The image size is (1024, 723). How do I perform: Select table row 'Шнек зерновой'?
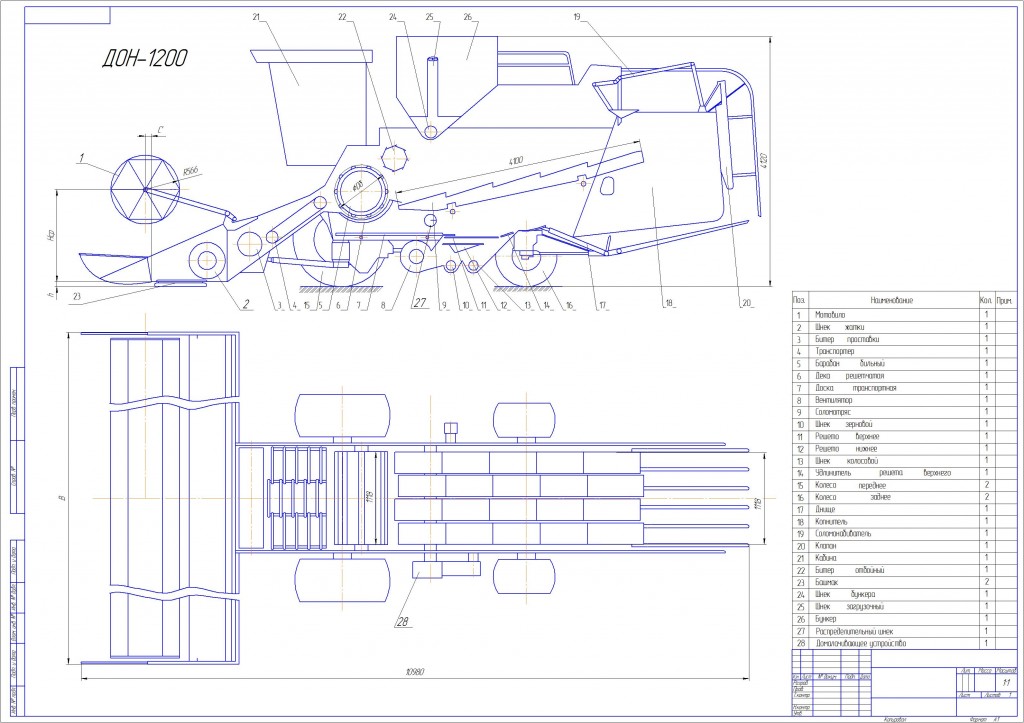coord(904,425)
